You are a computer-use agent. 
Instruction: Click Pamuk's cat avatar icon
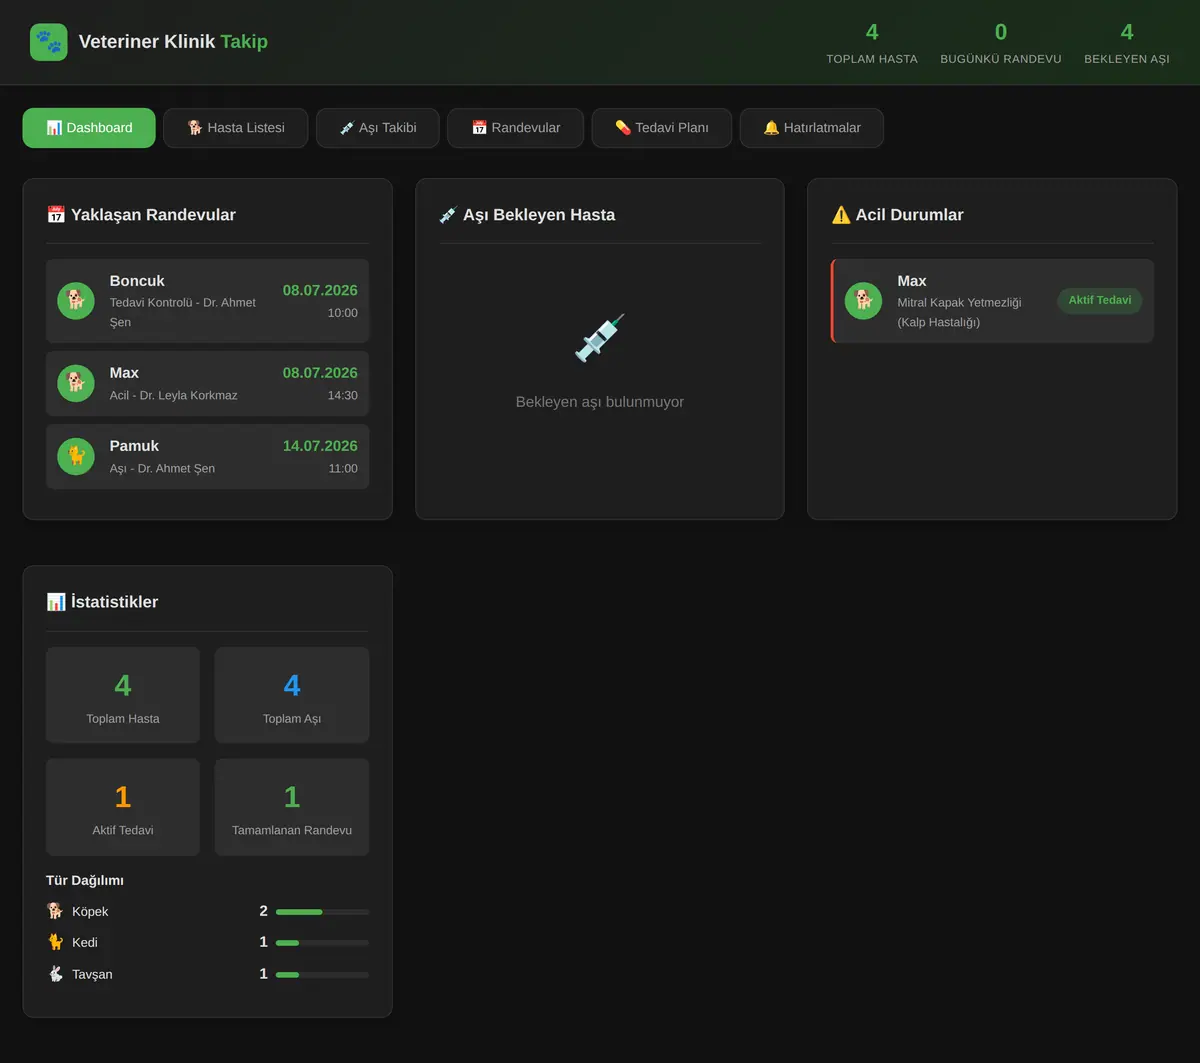point(76,456)
